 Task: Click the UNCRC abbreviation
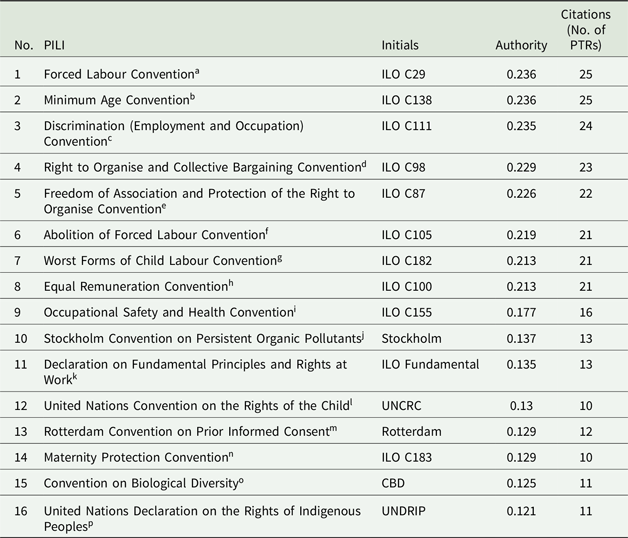pos(401,406)
